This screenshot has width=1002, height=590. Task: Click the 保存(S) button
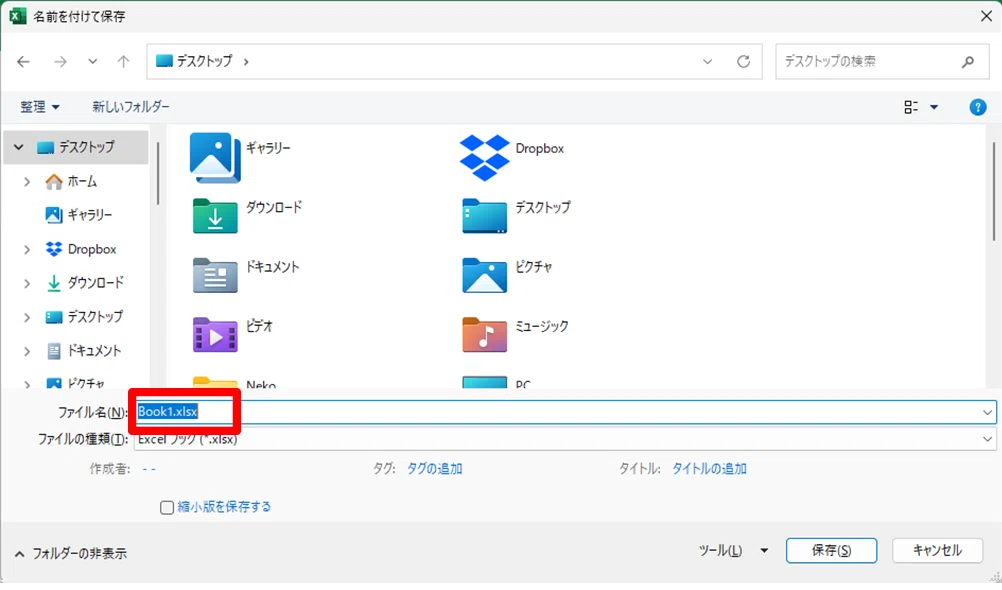tap(831, 550)
